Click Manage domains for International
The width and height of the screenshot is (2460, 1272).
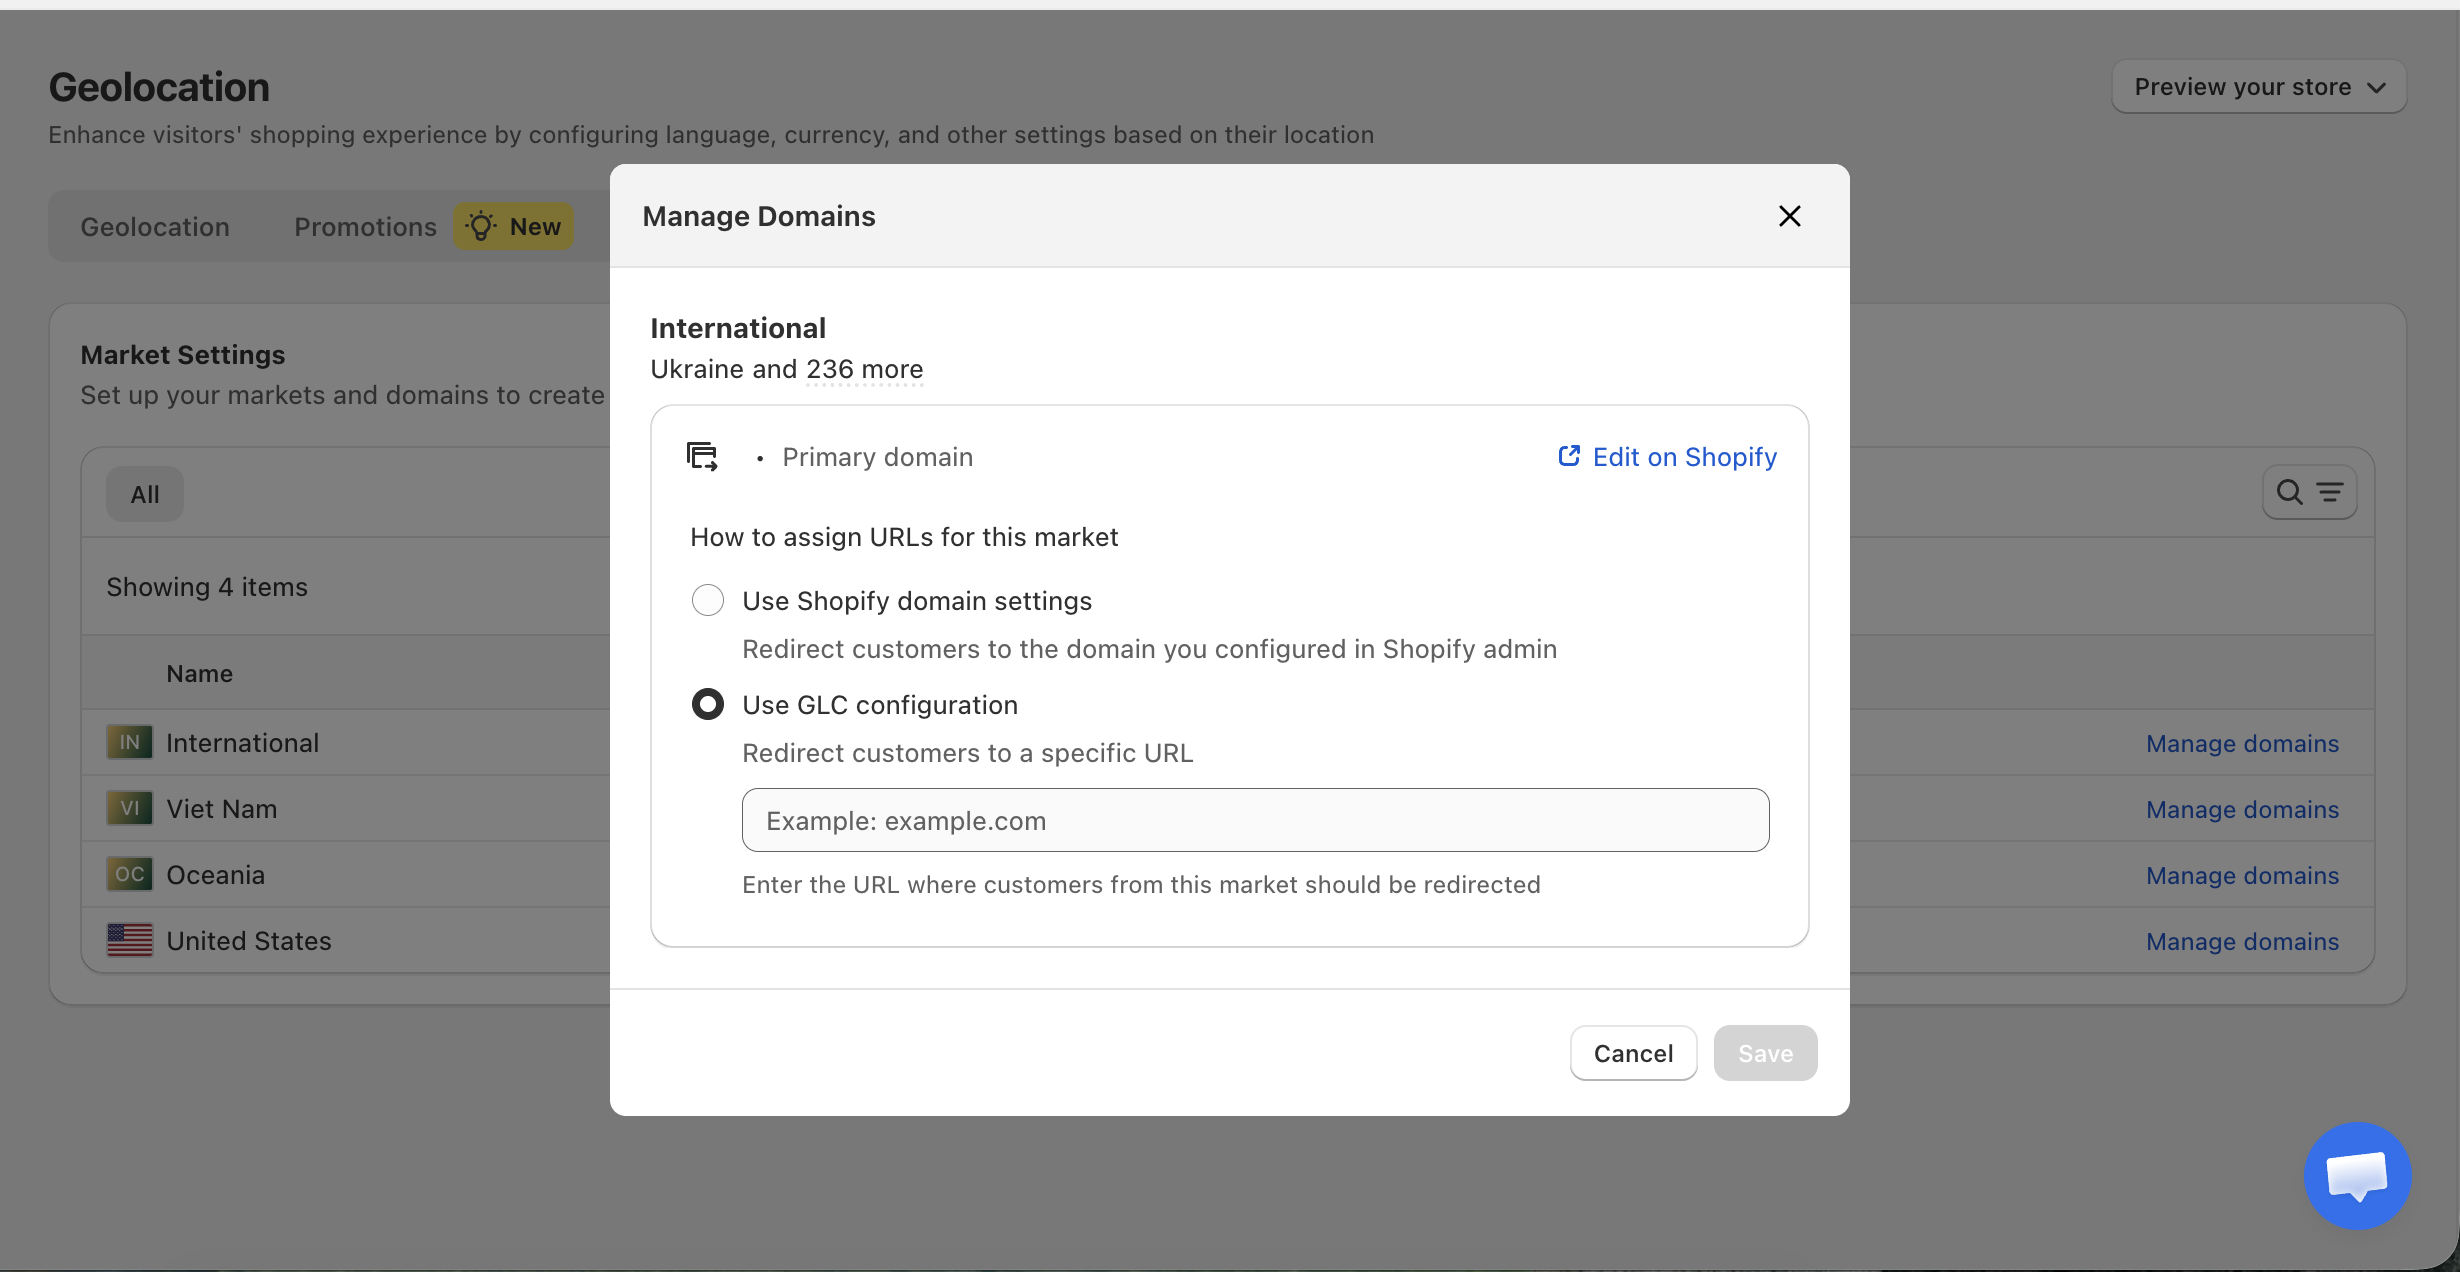[x=2242, y=743]
